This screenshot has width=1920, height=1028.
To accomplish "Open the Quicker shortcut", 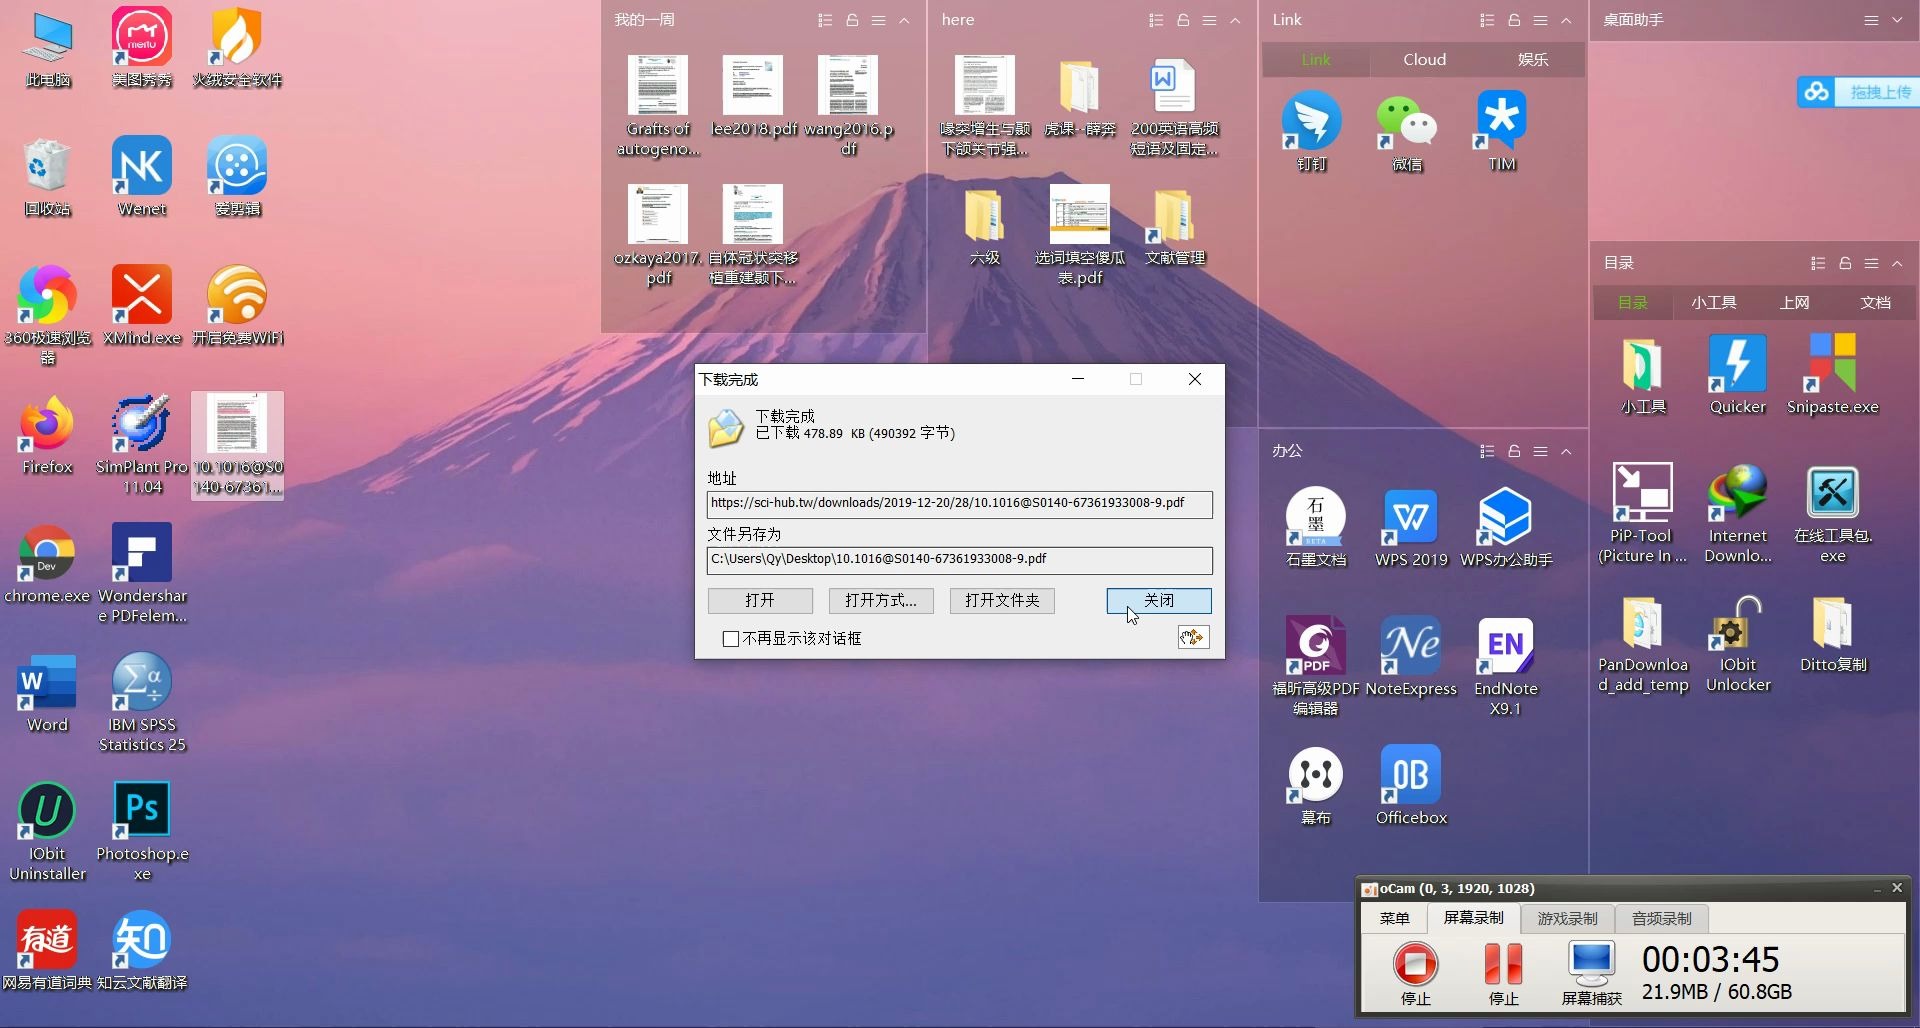I will pyautogui.click(x=1738, y=375).
